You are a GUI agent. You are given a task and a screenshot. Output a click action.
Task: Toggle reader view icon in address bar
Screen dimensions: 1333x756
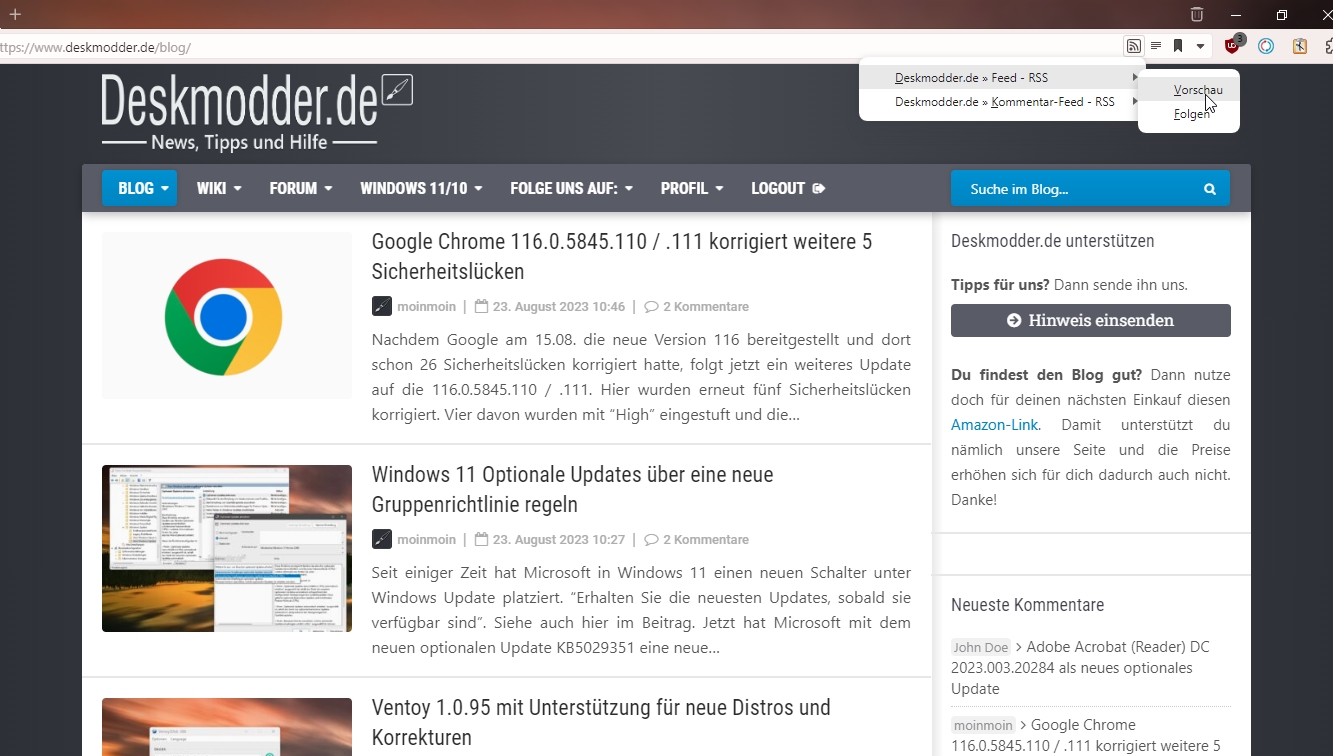tap(1156, 46)
